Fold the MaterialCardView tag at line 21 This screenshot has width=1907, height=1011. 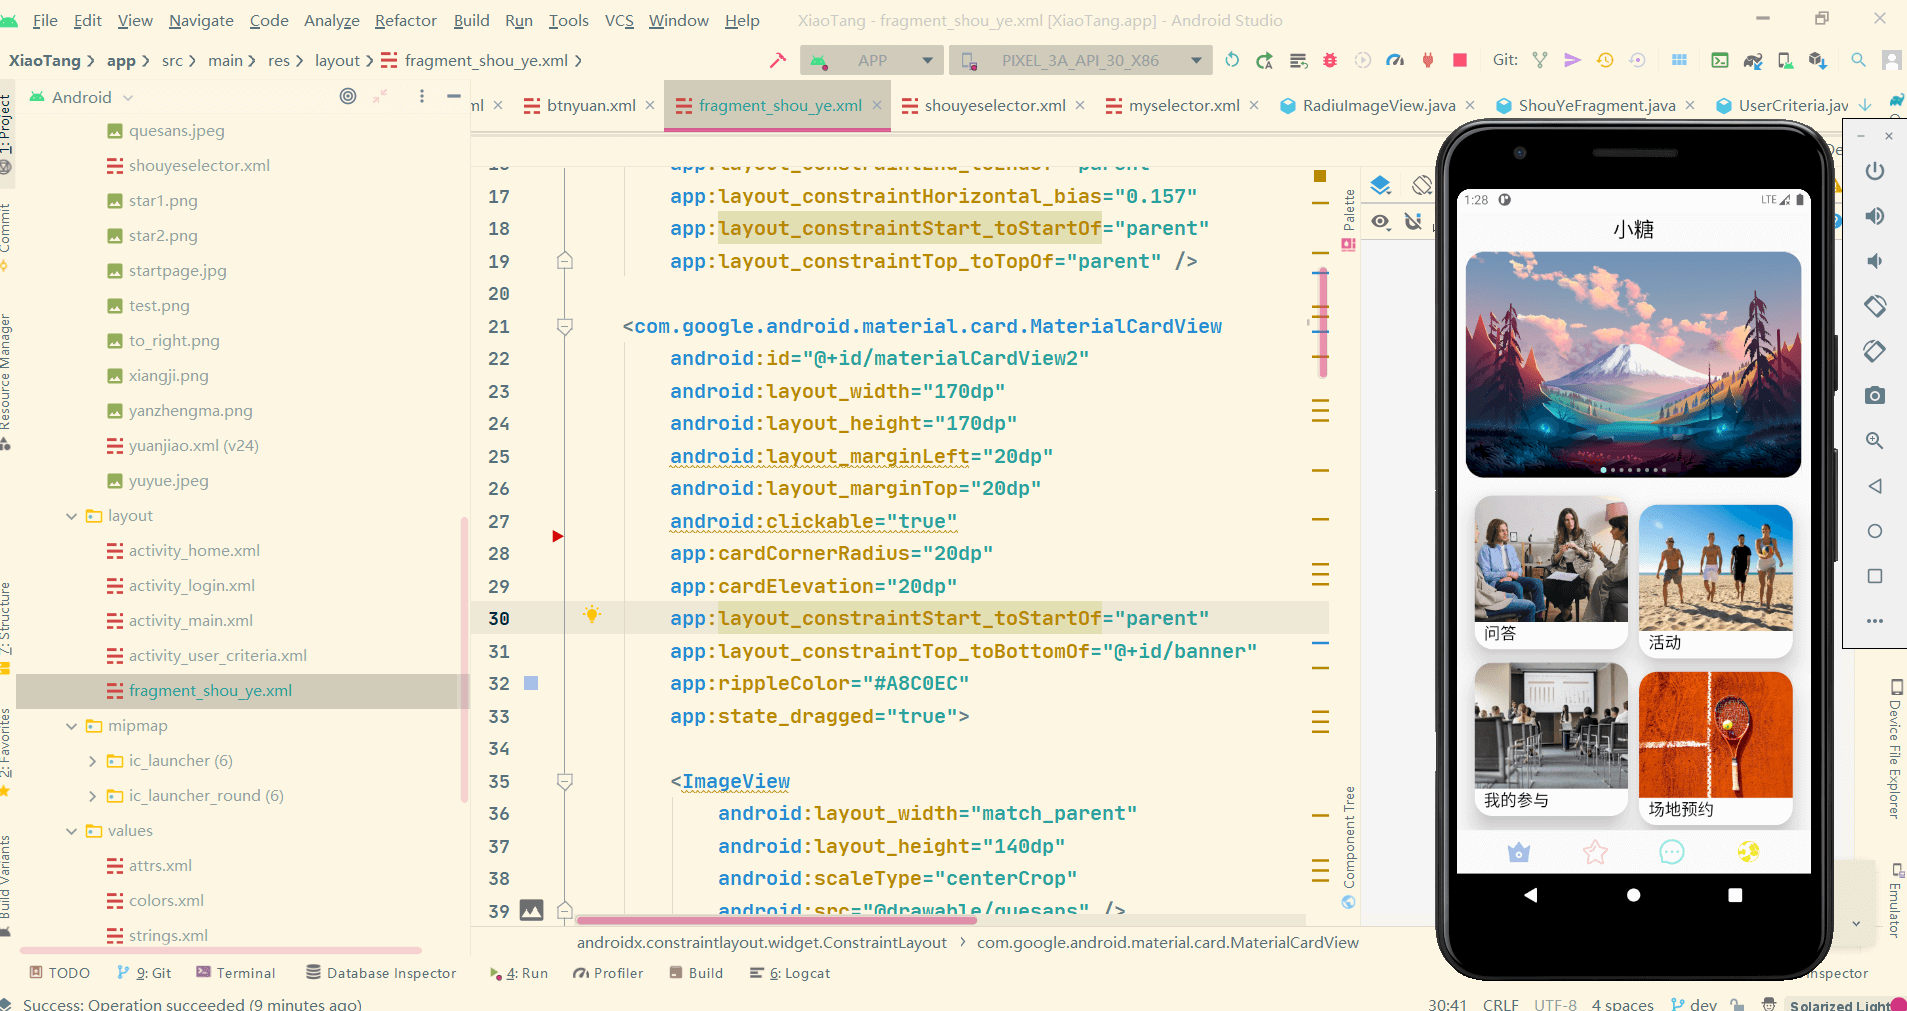click(564, 326)
